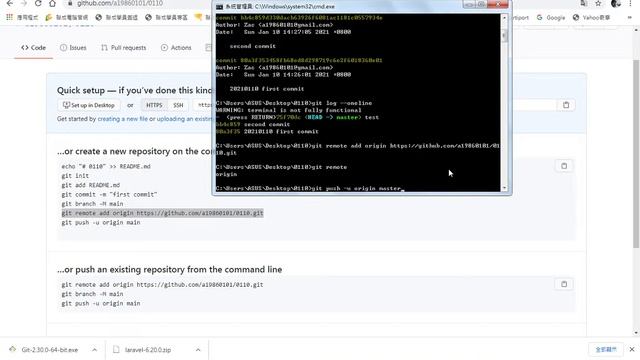Expand options for Git-2.30.0-64-bit.exe download

[x=94, y=350]
